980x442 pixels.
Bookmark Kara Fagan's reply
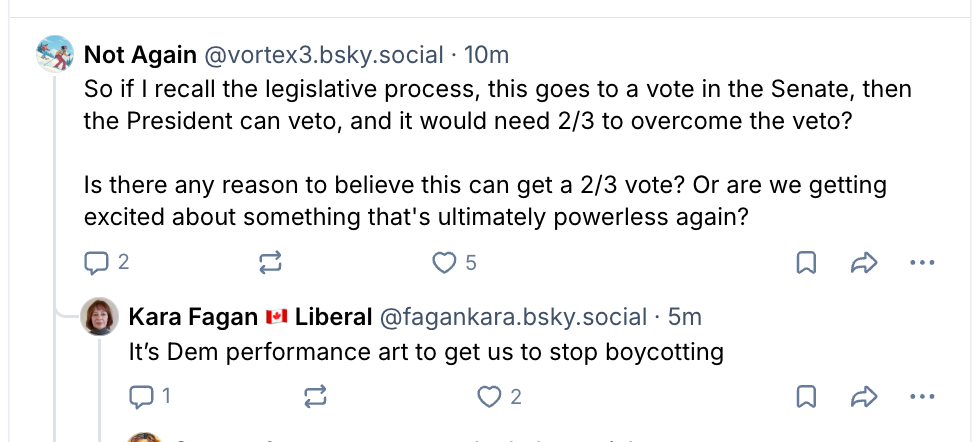[806, 397]
